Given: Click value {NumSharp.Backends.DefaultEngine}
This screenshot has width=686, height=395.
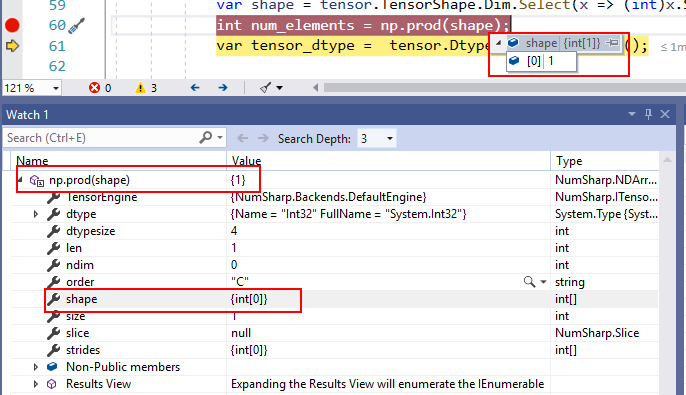Looking at the screenshot, I should coord(328,197).
